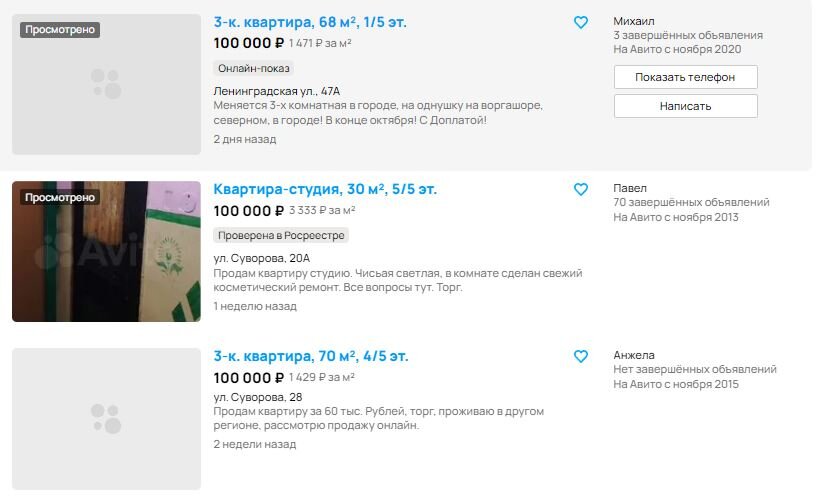Open '3-к. квартира, 70 м², 4/5 эт.' listing
820x503 pixels.
311,356
